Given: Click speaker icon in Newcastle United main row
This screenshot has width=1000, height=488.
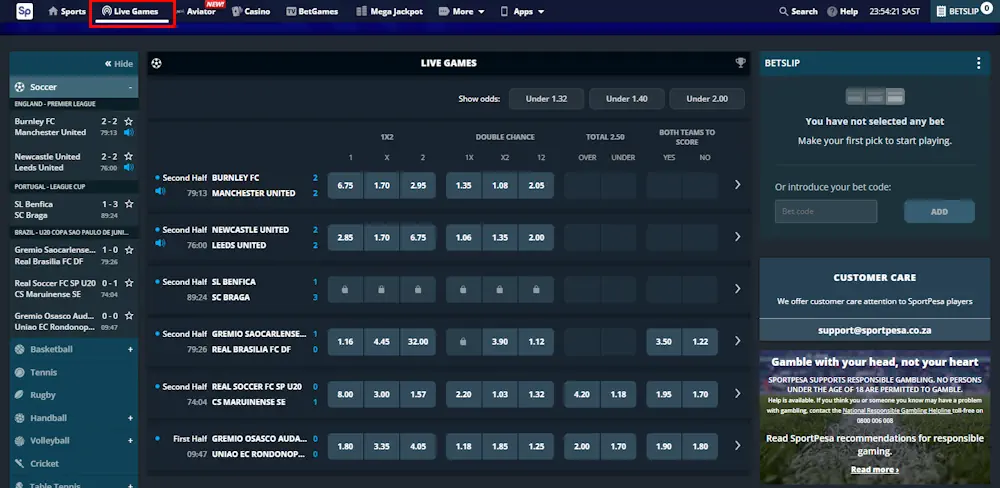Looking at the screenshot, I should click(x=160, y=243).
